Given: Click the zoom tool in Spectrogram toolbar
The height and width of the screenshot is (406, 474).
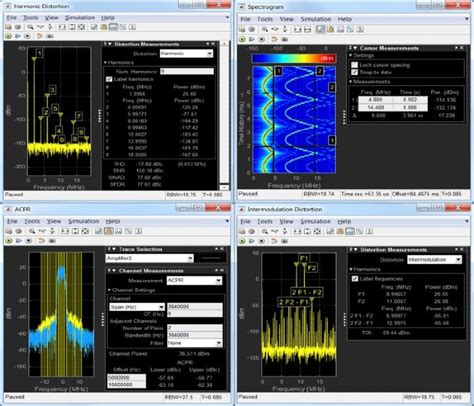Looking at the screenshot, I should click(265, 29).
